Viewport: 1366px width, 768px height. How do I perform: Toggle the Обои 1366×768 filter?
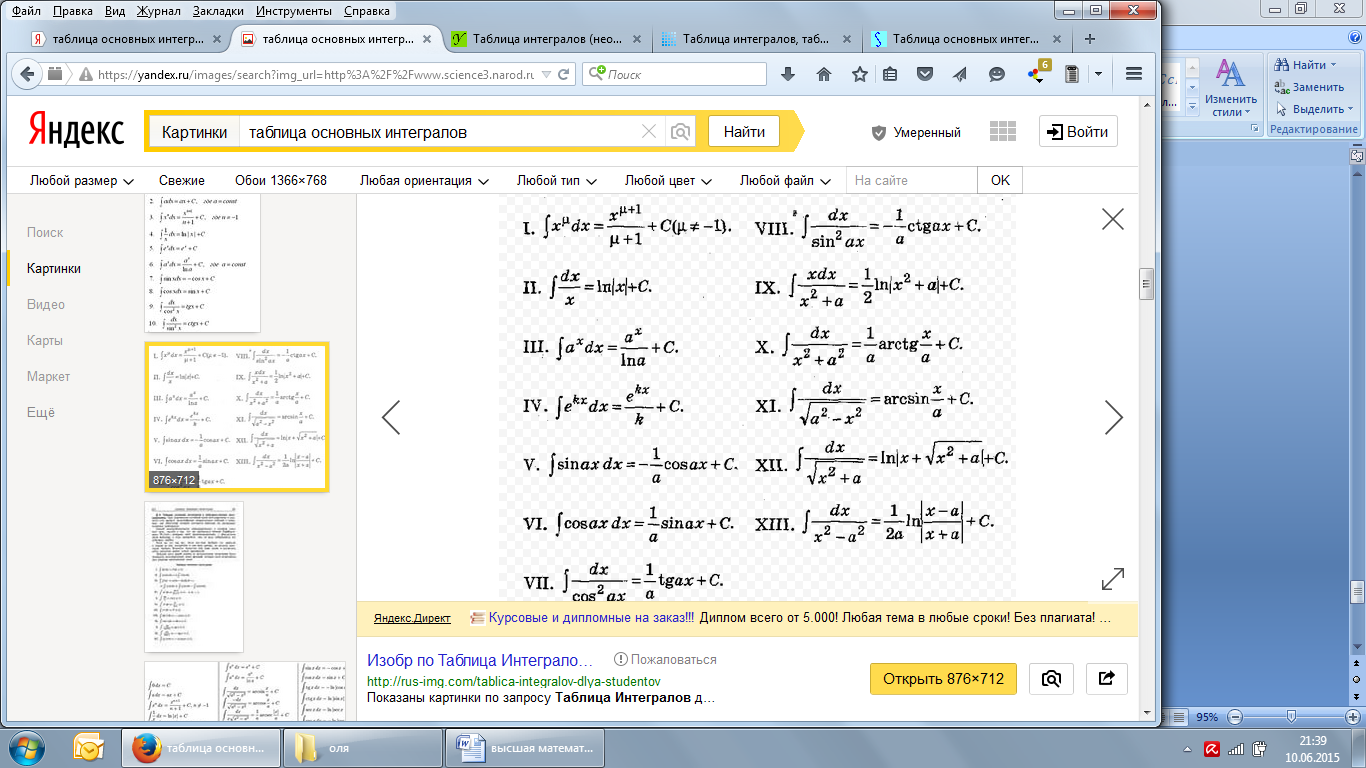pyautogui.click(x=281, y=181)
